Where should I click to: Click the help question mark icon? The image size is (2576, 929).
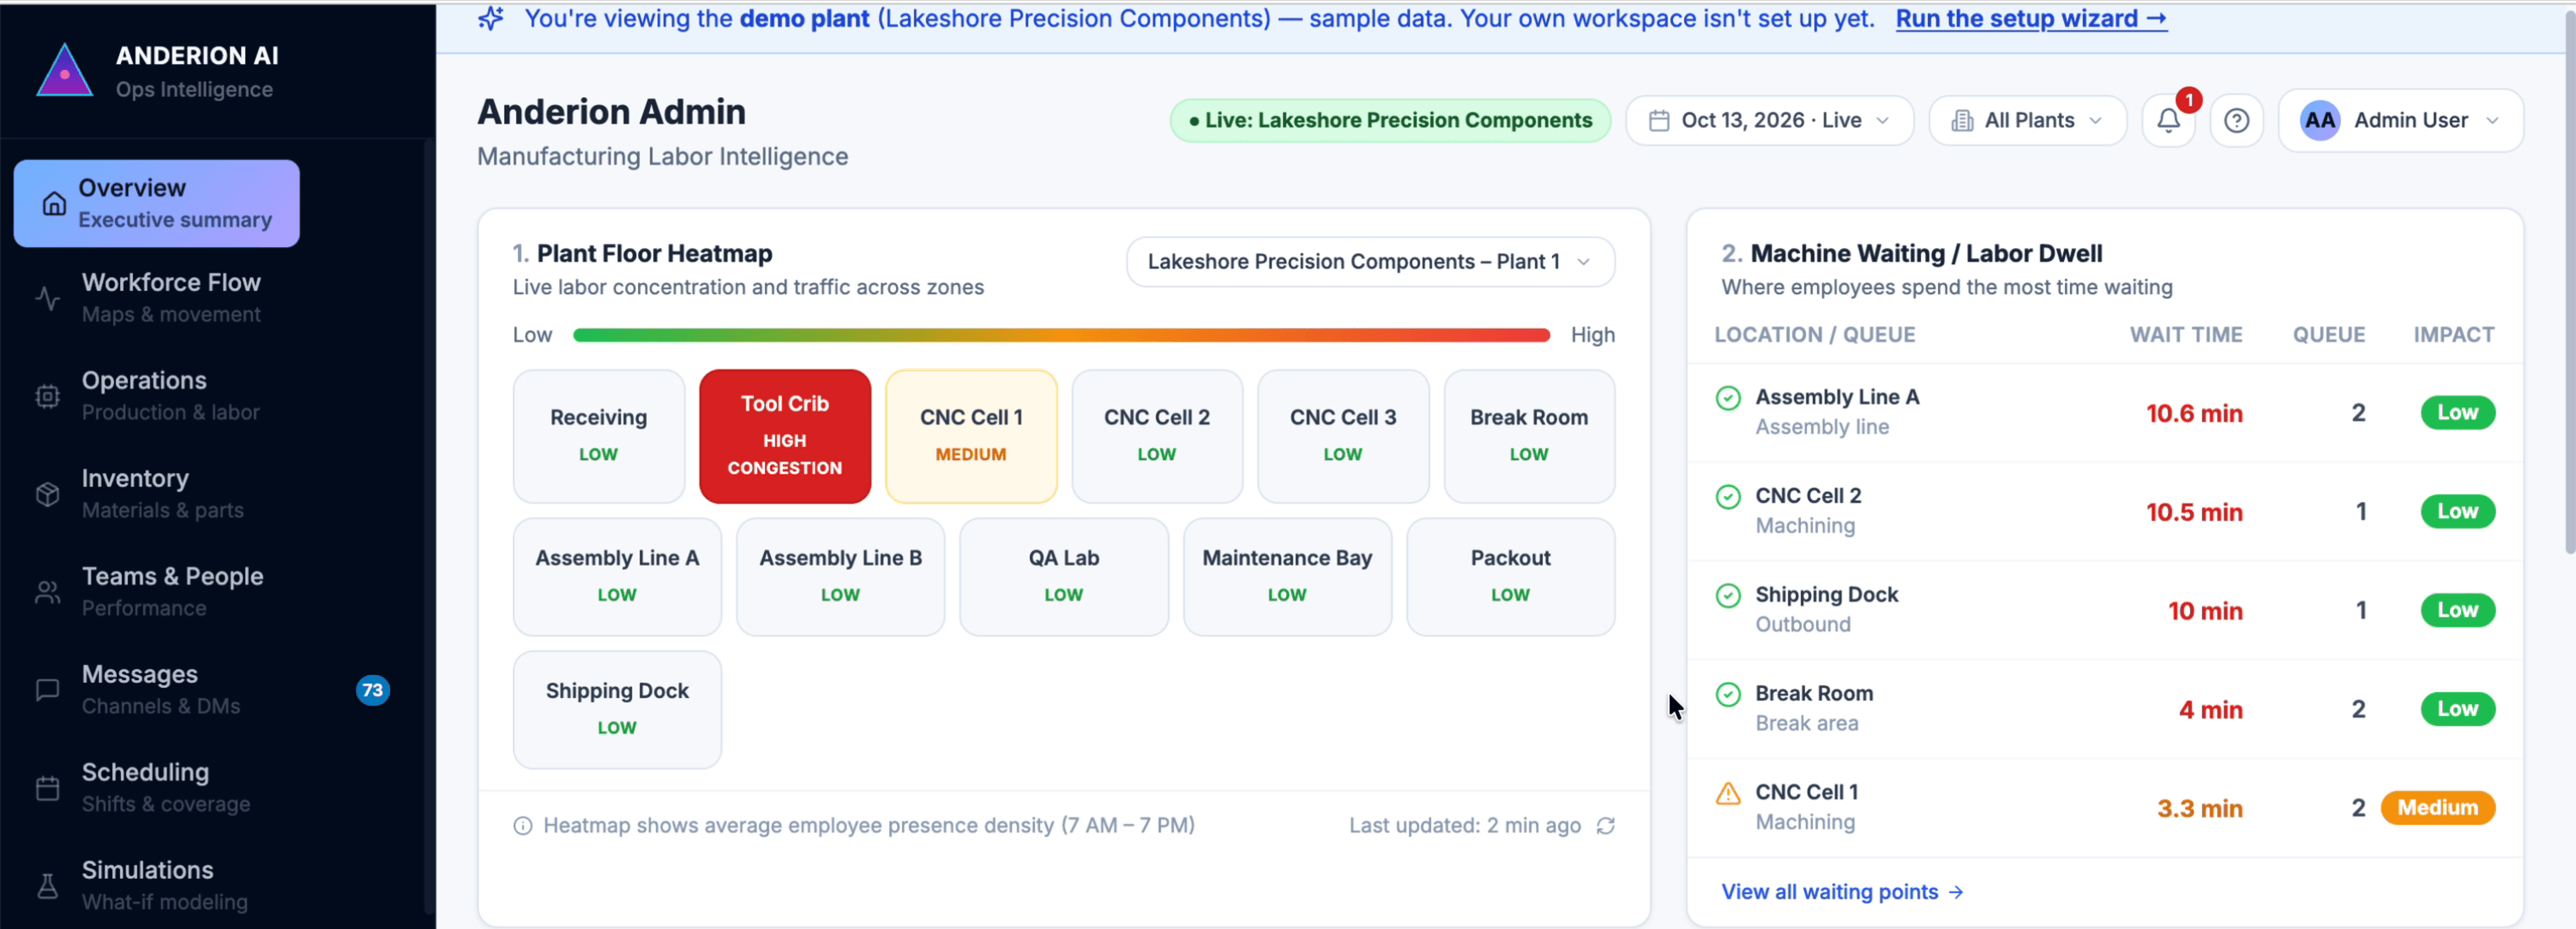point(2236,121)
